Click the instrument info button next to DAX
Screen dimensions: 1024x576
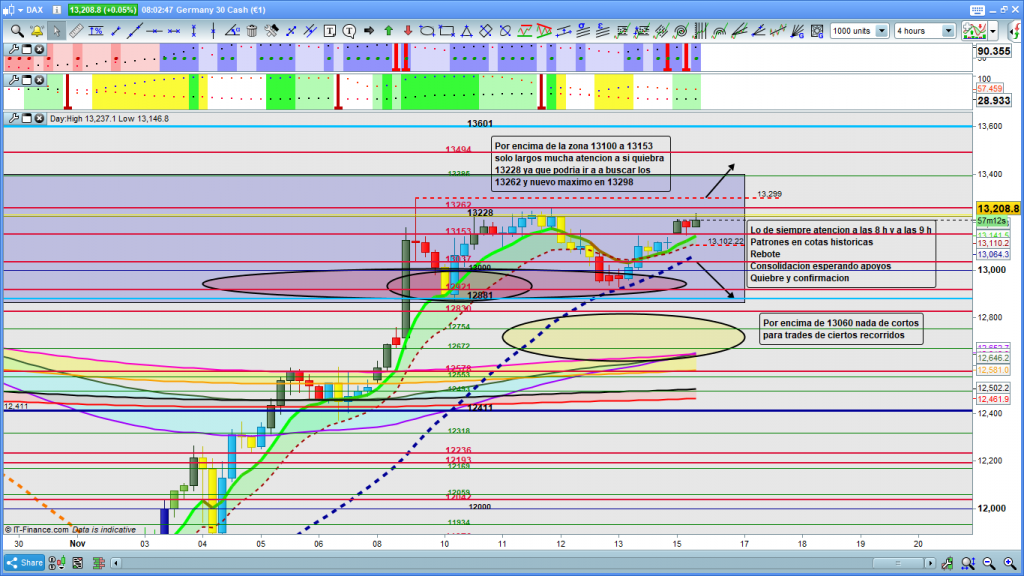[x=57, y=10]
